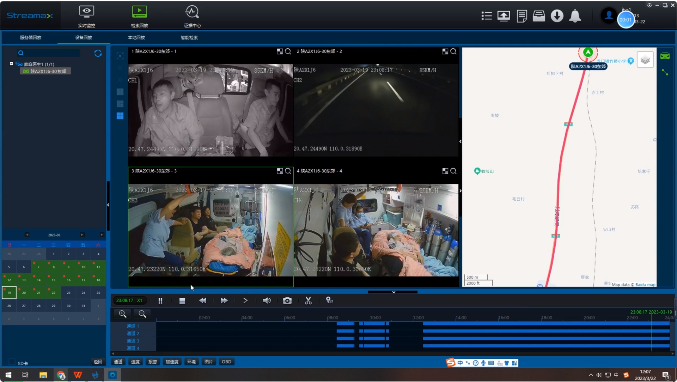Collapse the vehicle group tree node

tap(11, 63)
